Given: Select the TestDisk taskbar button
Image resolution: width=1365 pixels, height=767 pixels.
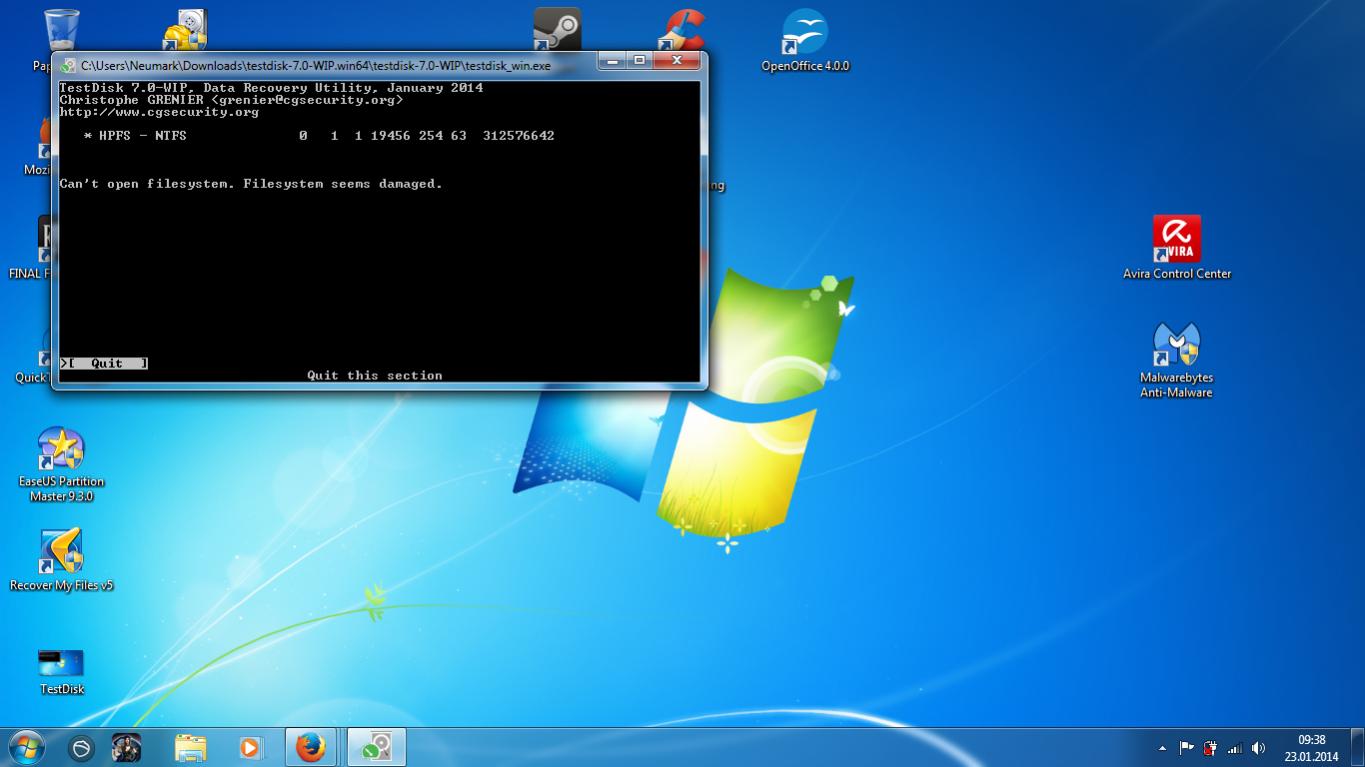Looking at the screenshot, I should coord(376,747).
